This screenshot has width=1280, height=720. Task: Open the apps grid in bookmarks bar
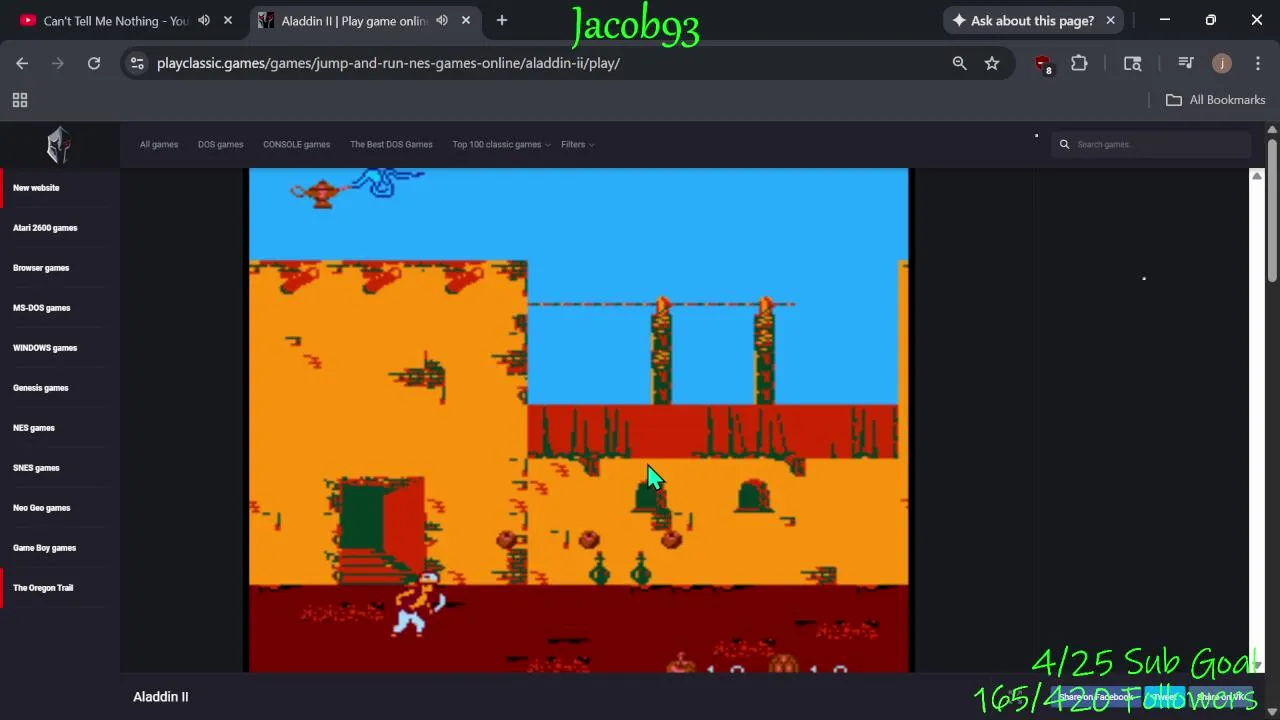(20, 100)
